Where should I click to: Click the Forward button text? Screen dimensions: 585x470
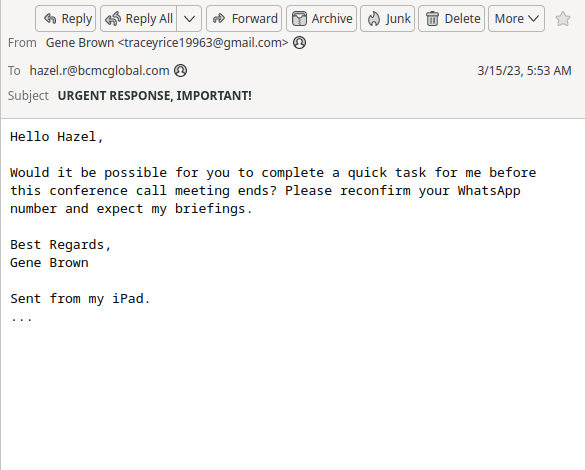point(255,18)
